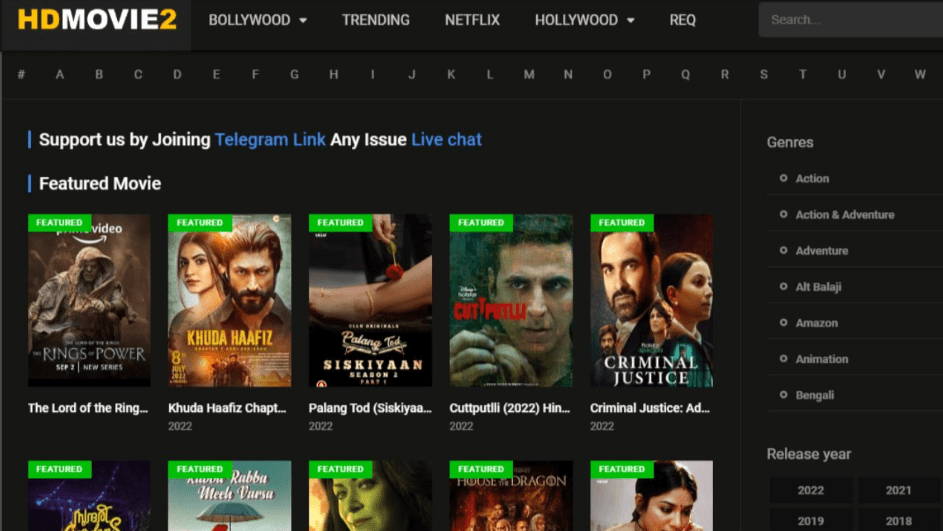Viewport: 943px width, 531px height.
Task: Click 'Khuda Haafiz Chapt...' title
Action: (227, 408)
